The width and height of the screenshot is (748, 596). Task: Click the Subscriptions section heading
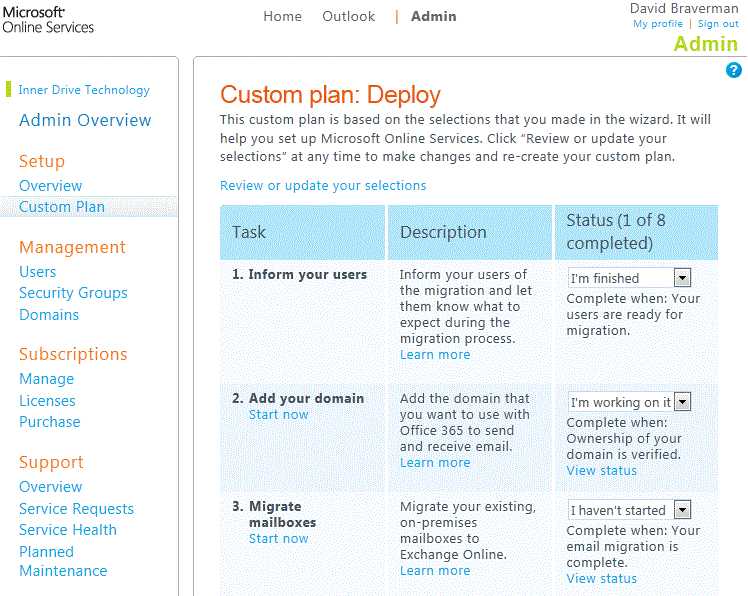73,354
